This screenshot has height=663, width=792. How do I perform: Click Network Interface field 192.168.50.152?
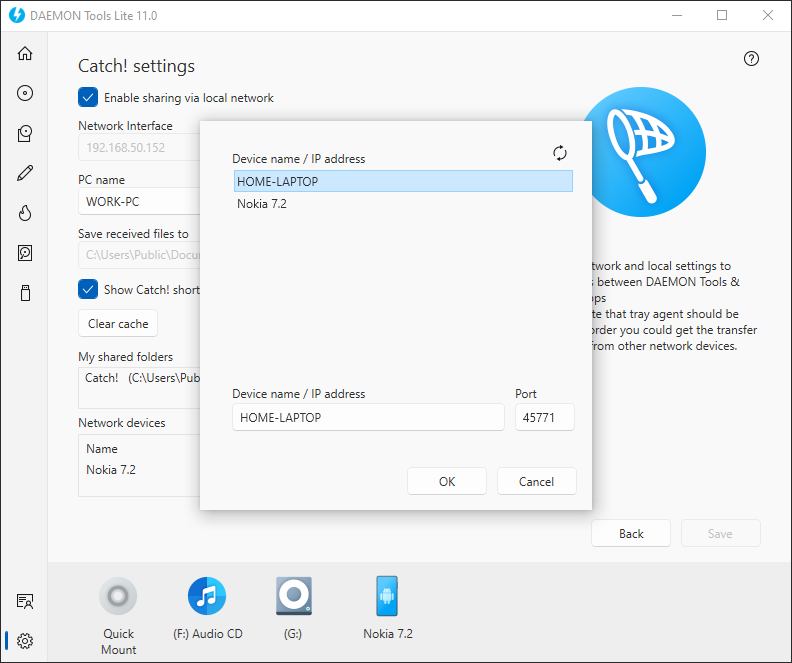point(139,147)
